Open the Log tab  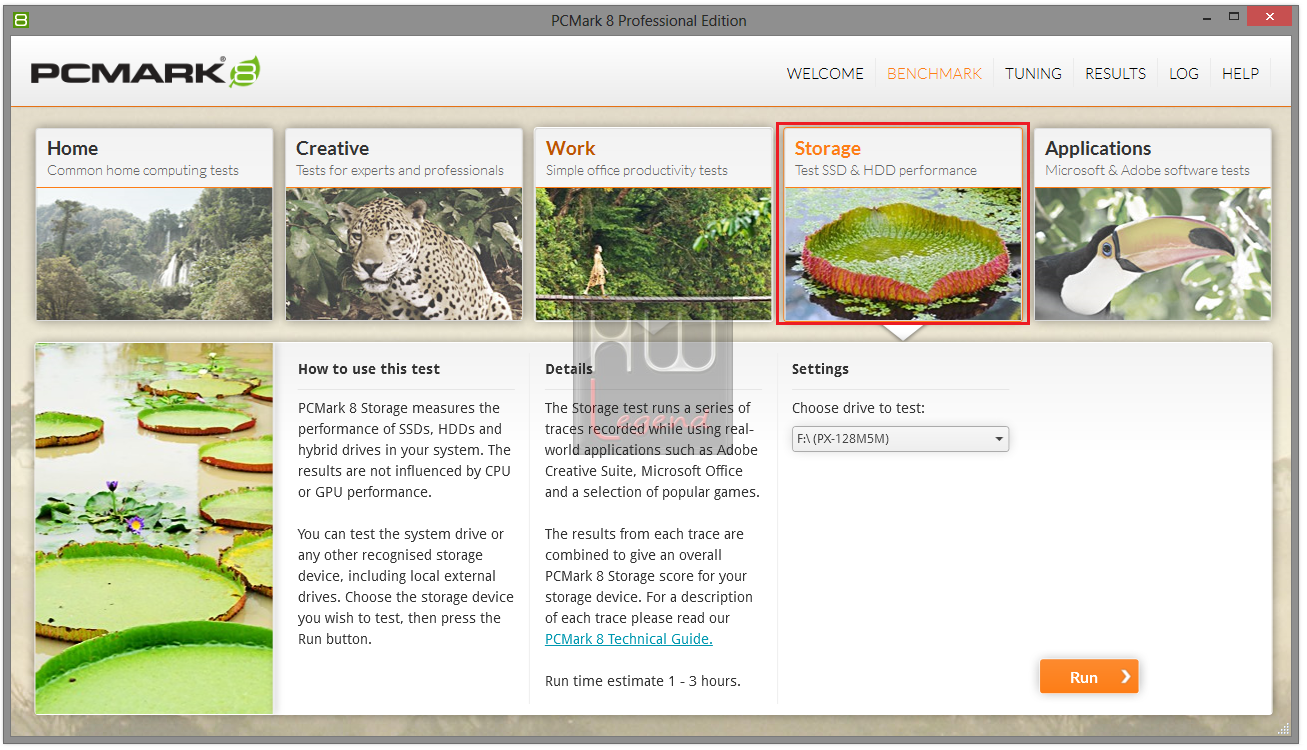coord(1184,73)
